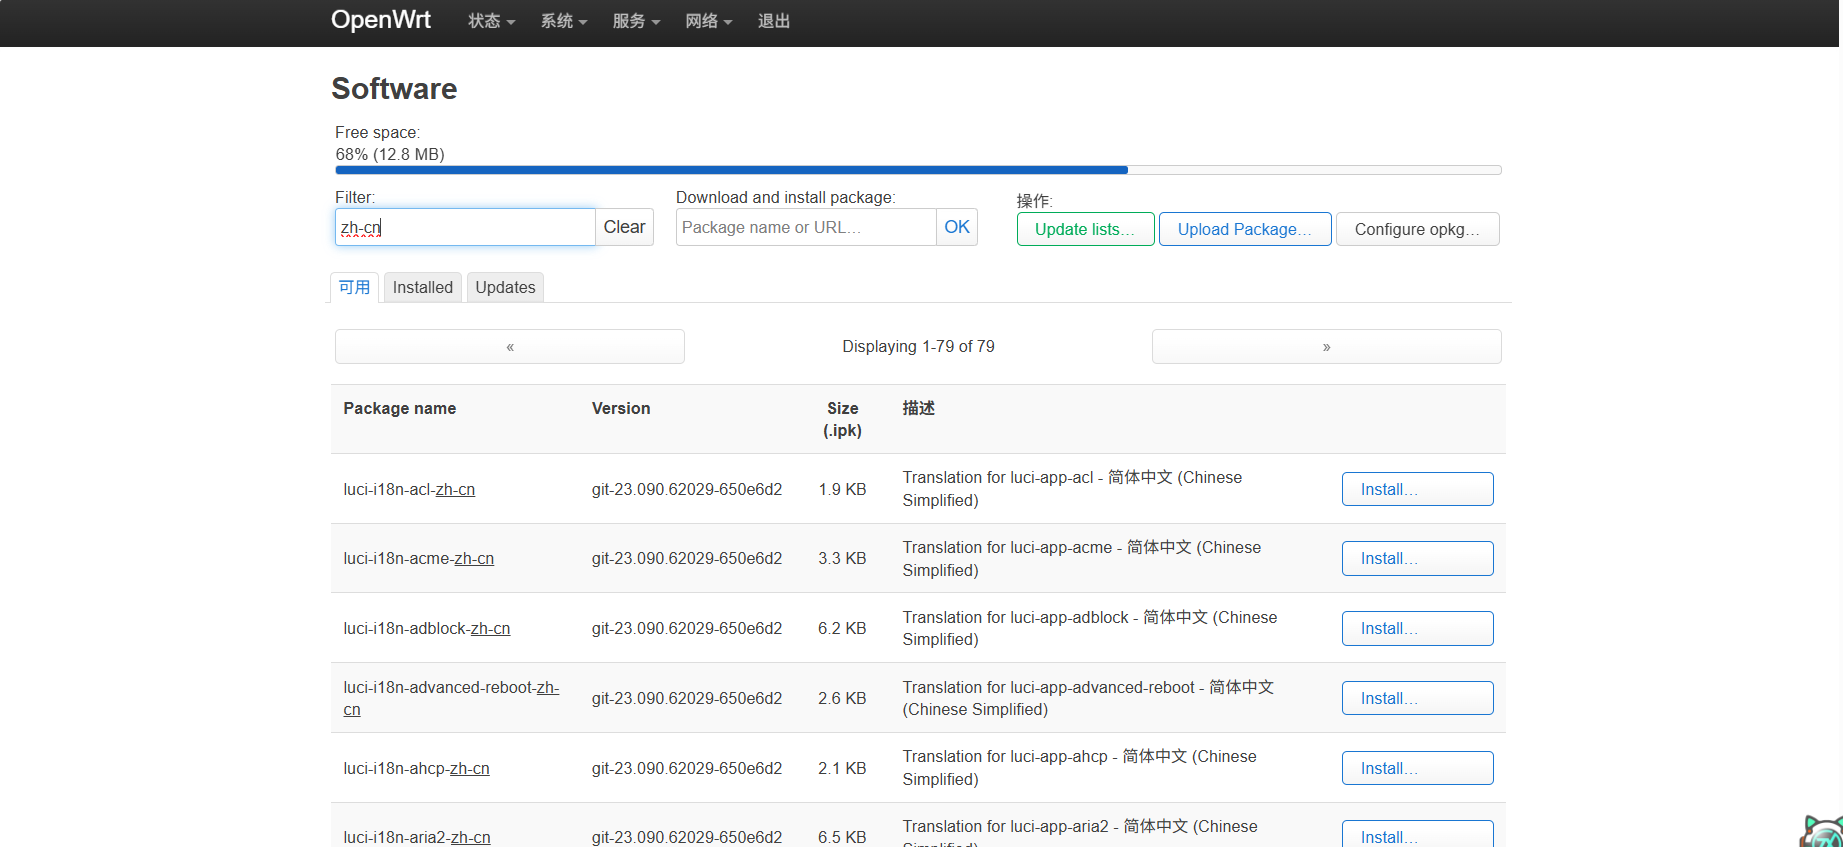Click Upload Package button
The width and height of the screenshot is (1843, 847).
point(1245,229)
